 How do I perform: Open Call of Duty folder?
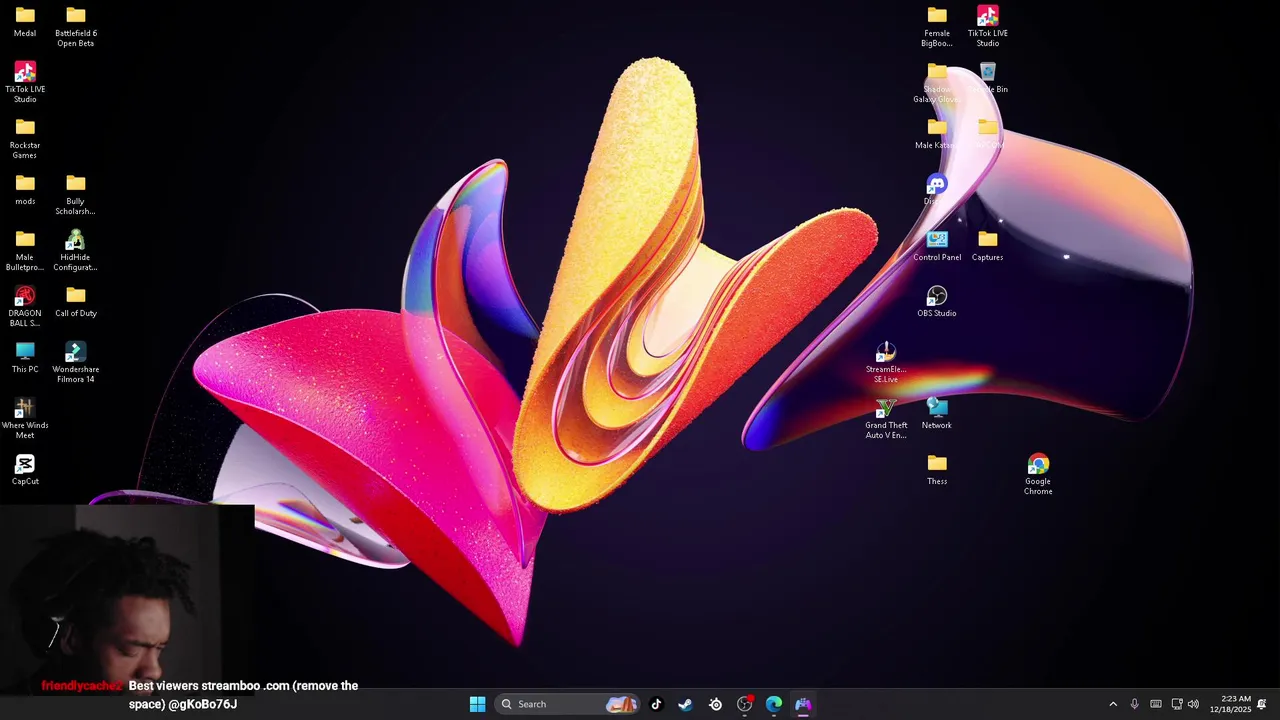click(x=76, y=301)
